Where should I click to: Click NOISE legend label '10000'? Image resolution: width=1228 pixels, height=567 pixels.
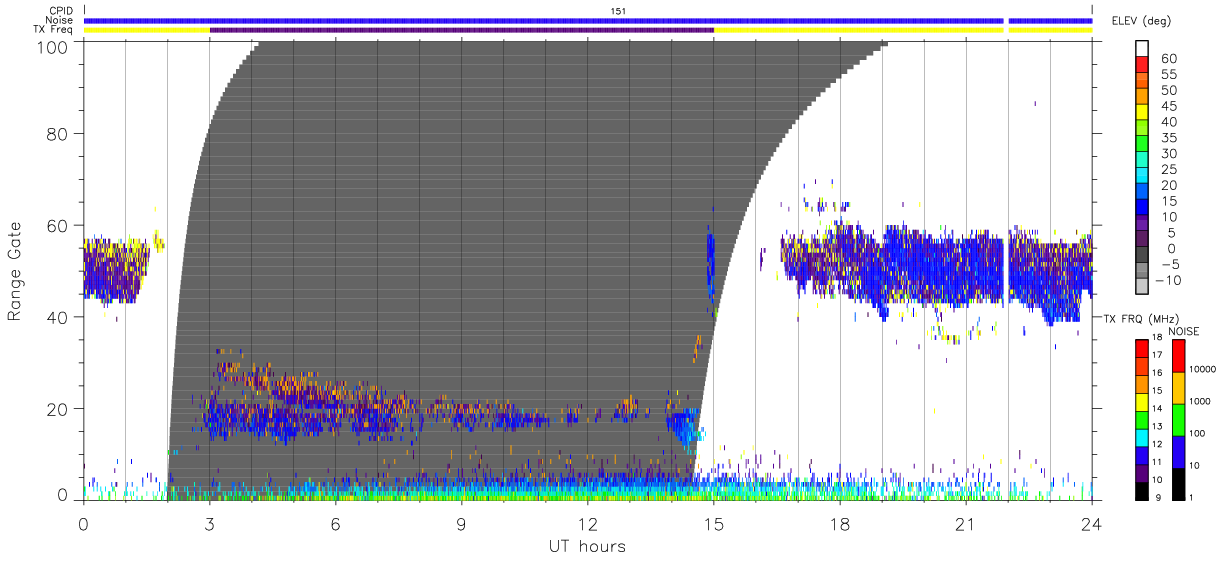1204,369
